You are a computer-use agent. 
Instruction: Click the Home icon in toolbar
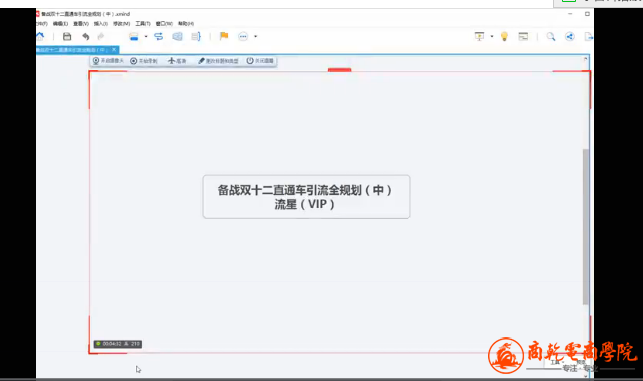point(40,37)
